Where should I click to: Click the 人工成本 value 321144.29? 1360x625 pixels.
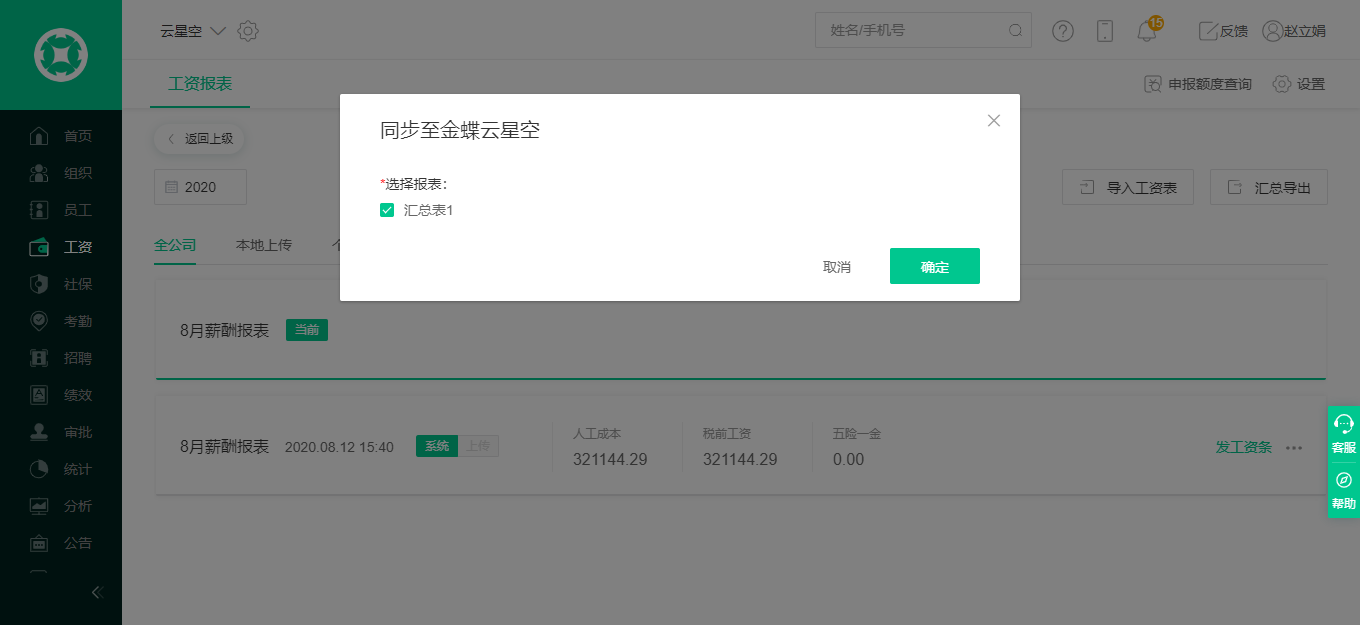[x=610, y=460]
